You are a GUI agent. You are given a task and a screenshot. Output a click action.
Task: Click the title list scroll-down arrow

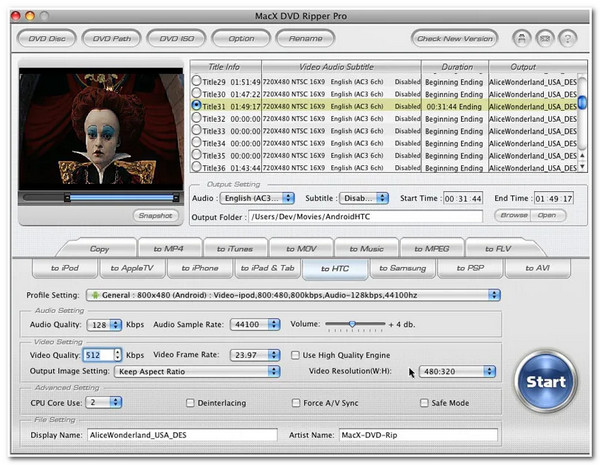(582, 166)
